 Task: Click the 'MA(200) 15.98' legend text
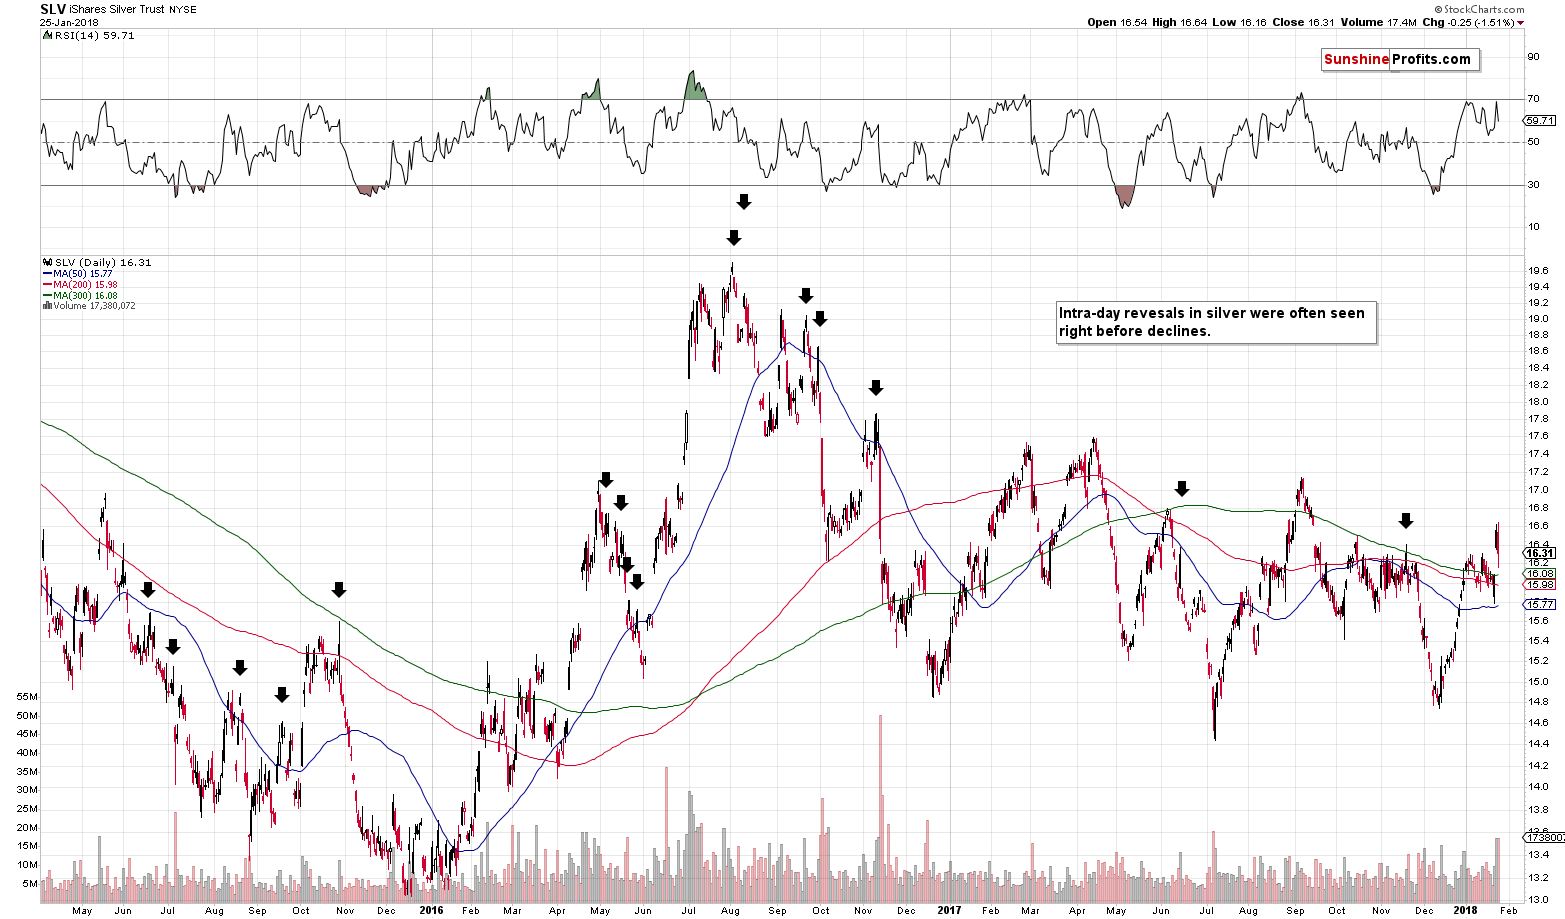[x=85, y=284]
